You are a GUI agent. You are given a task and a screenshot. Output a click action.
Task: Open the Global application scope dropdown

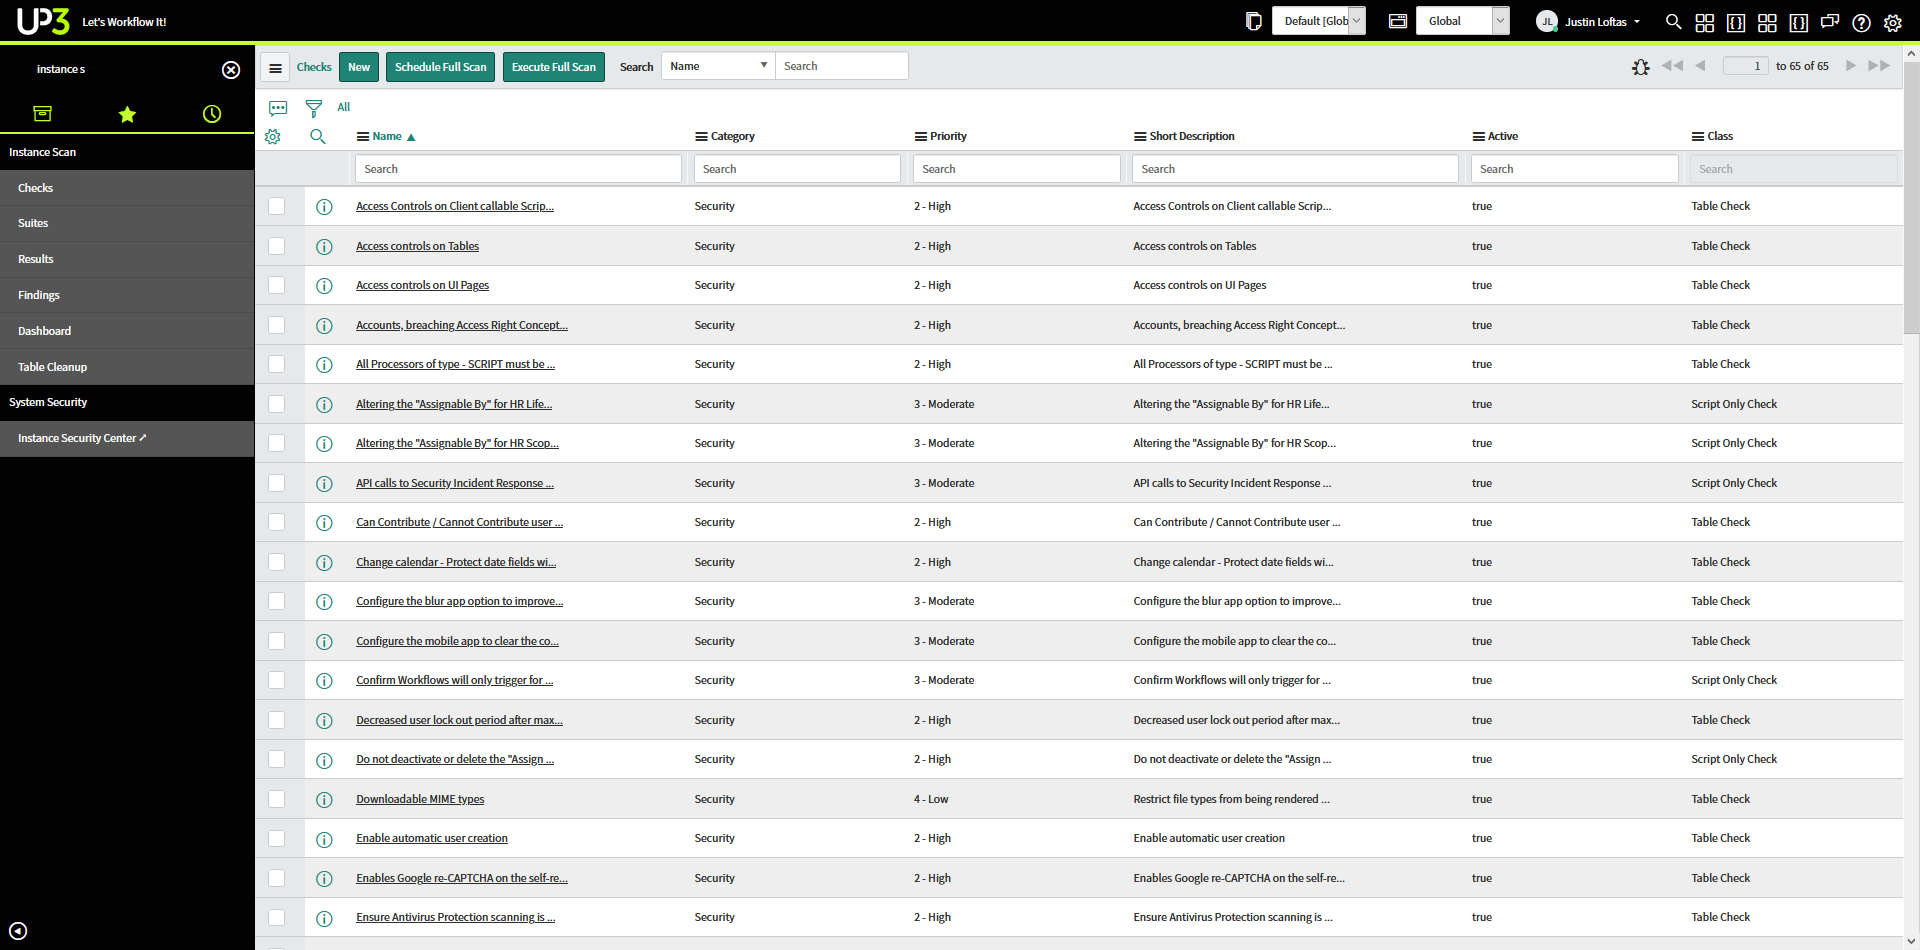[1463, 19]
